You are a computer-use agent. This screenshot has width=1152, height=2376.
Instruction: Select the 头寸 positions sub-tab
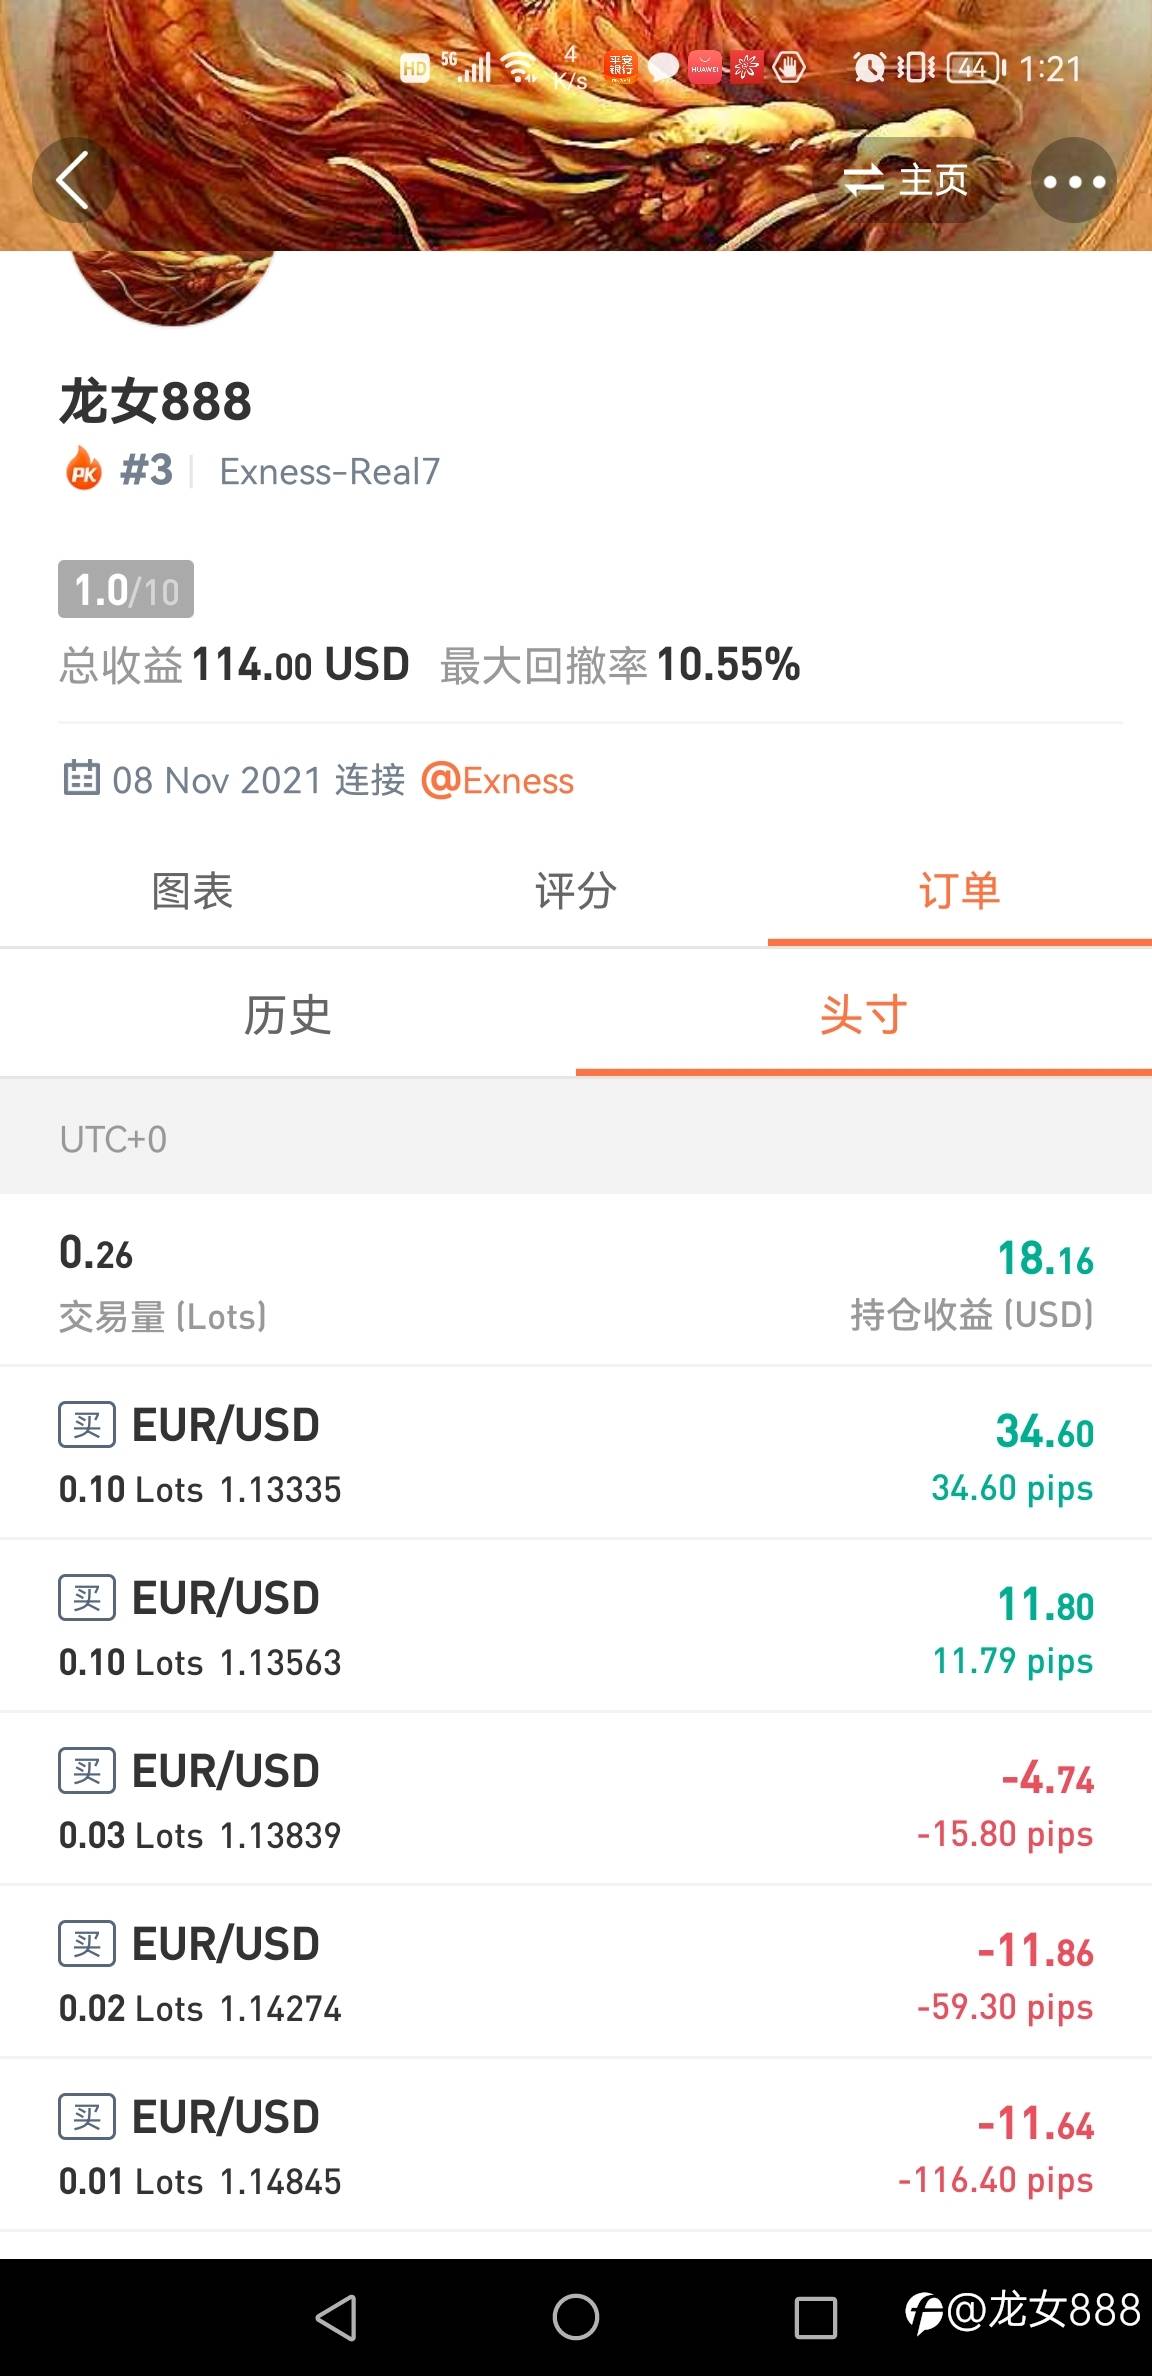[864, 1015]
